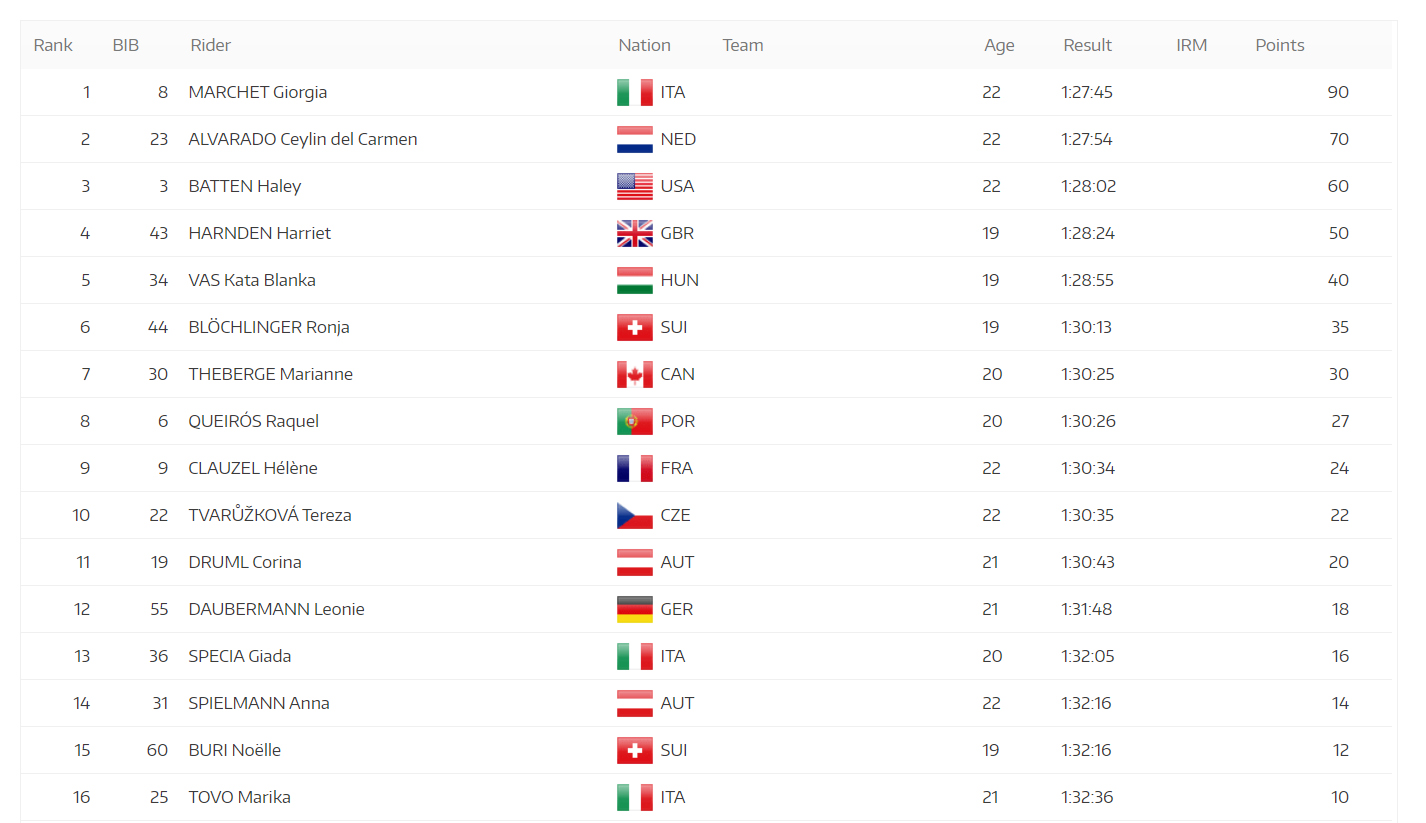Screen dimensions: 1426x823
Task: Click the Age column header
Action: 999,45
